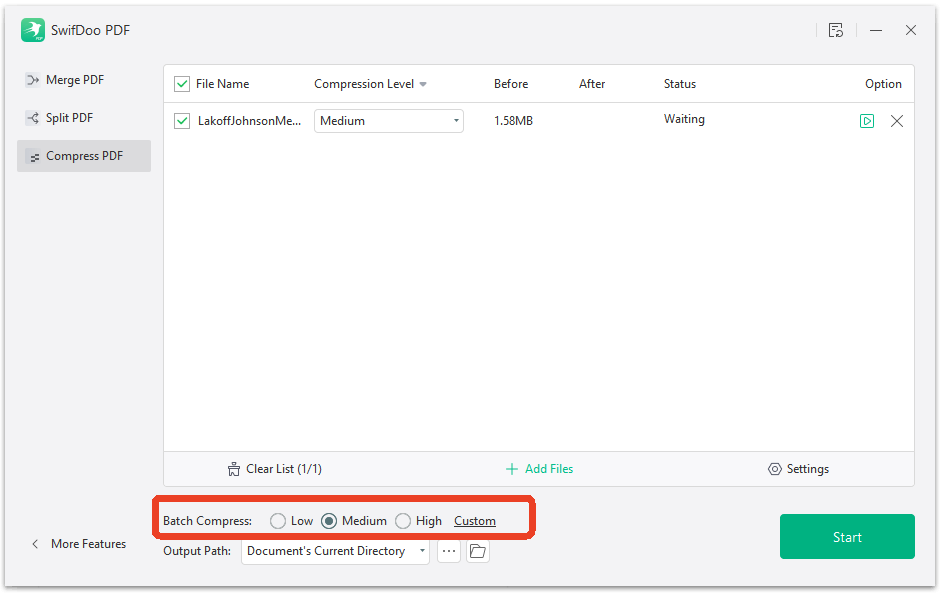
Task: Start compressing the LakoffJohnsonMe... file with the play icon
Action: 867,121
